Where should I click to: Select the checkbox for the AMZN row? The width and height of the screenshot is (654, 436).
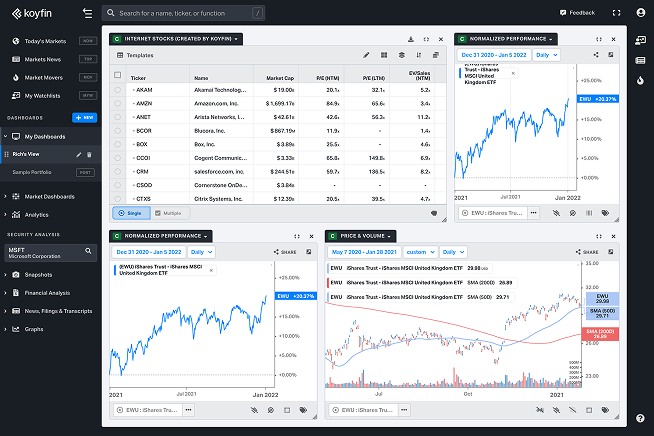pyautogui.click(x=117, y=102)
